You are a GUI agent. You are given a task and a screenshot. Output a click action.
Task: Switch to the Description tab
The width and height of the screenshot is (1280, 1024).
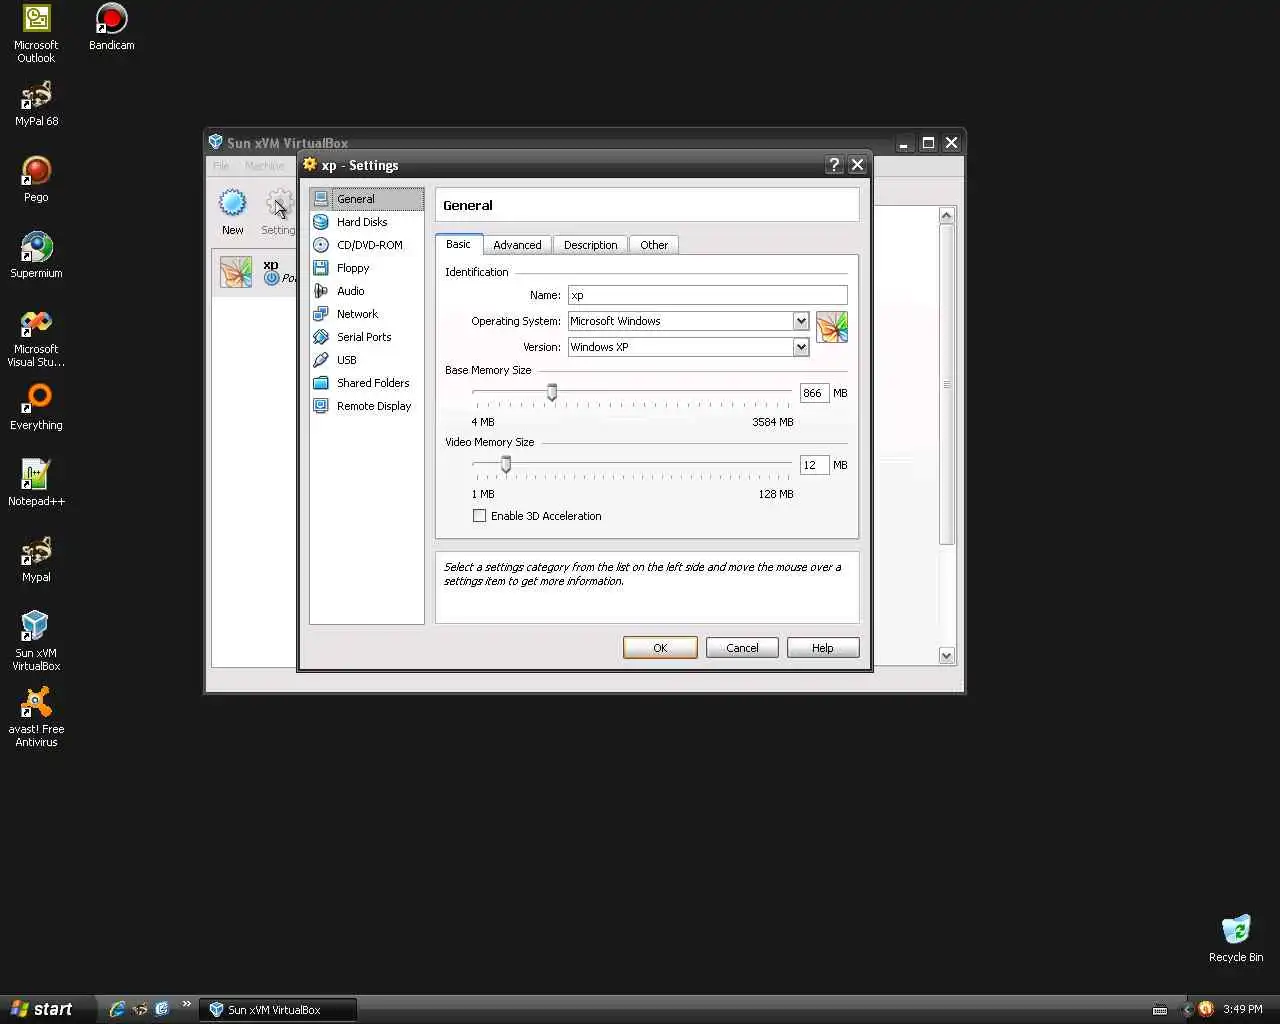(x=590, y=245)
